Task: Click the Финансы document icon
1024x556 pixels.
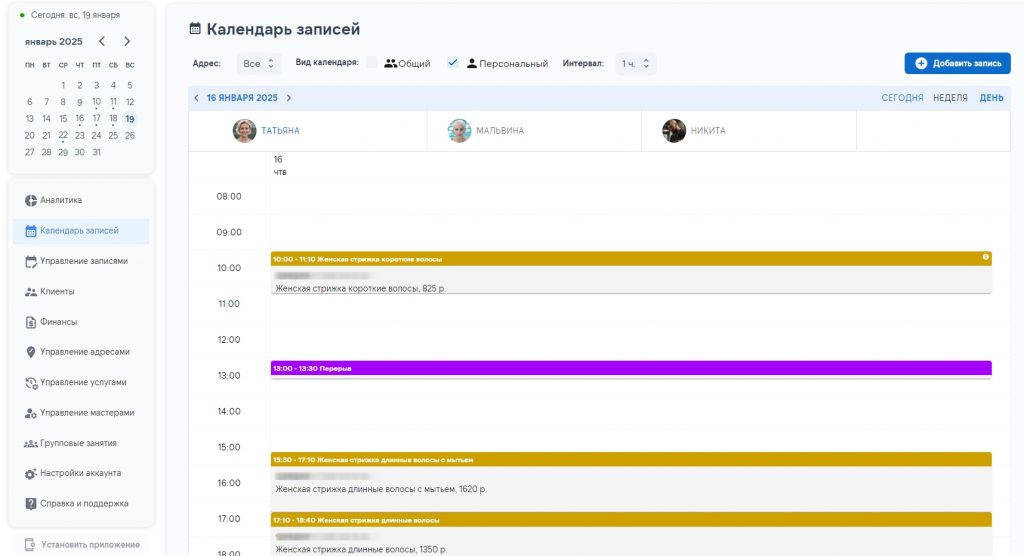Action: (31, 322)
